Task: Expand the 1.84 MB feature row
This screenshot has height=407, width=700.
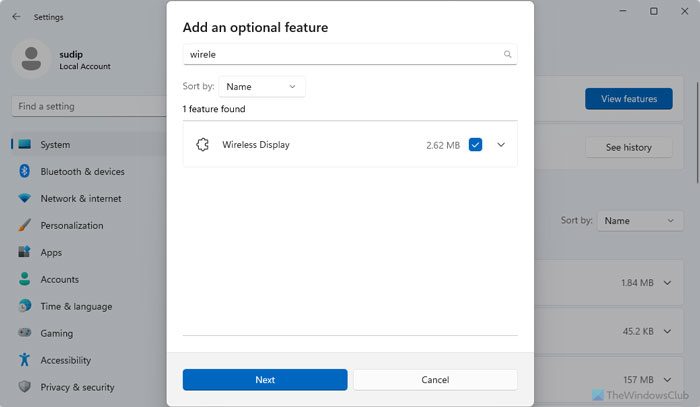Action: [x=667, y=282]
